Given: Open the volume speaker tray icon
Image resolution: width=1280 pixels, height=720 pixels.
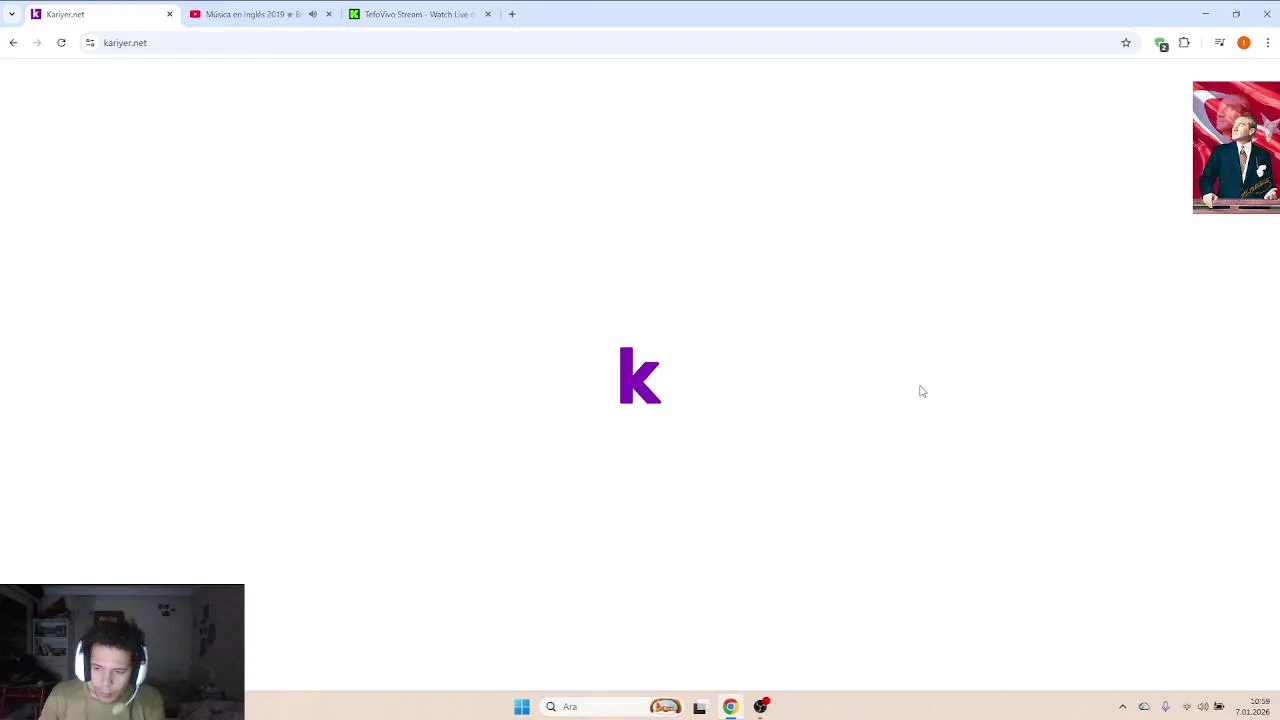Looking at the screenshot, I should (x=1203, y=707).
